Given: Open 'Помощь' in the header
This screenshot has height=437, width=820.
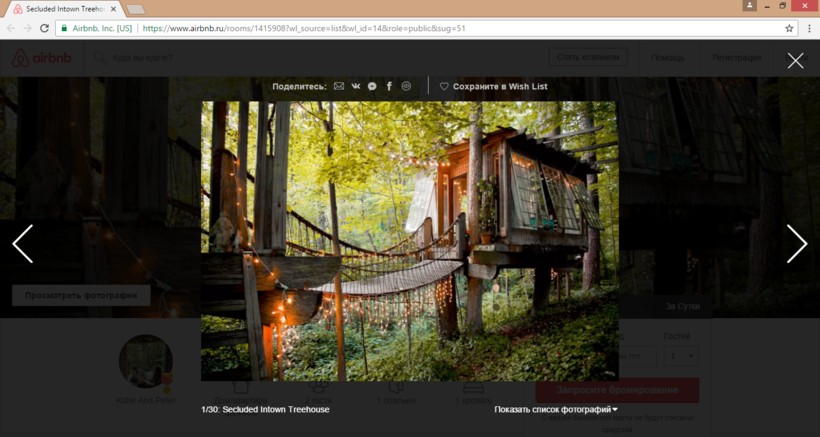Looking at the screenshot, I should 667,58.
